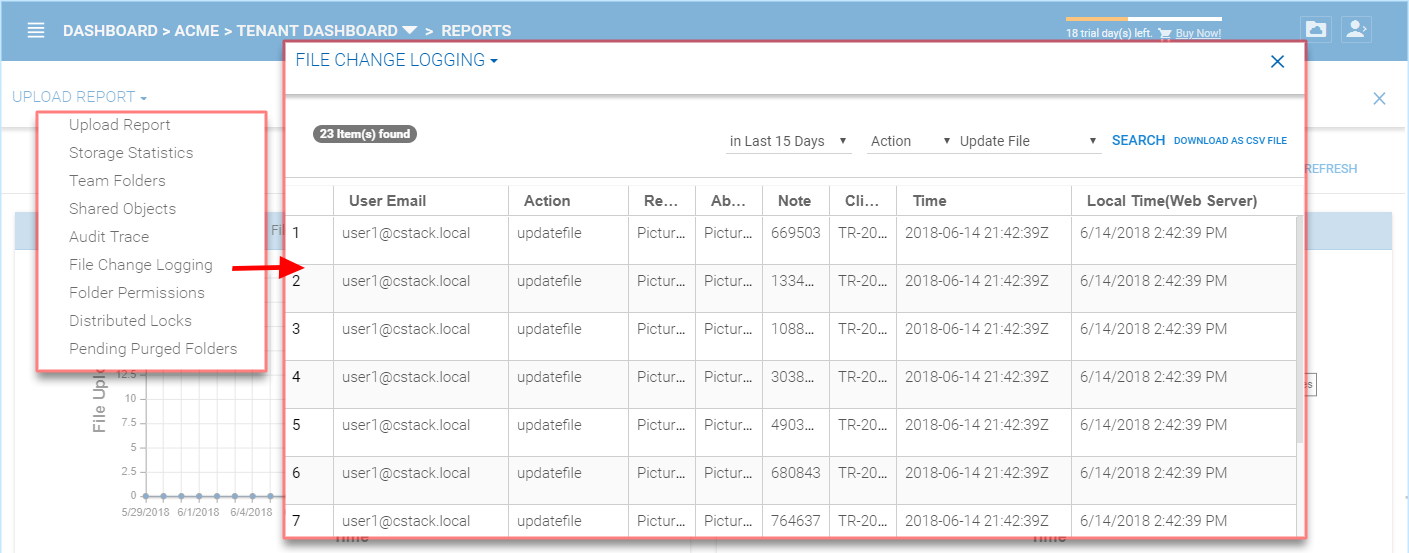Select Pending Purged Folders menu item
This screenshot has width=1409, height=553.
pos(153,349)
